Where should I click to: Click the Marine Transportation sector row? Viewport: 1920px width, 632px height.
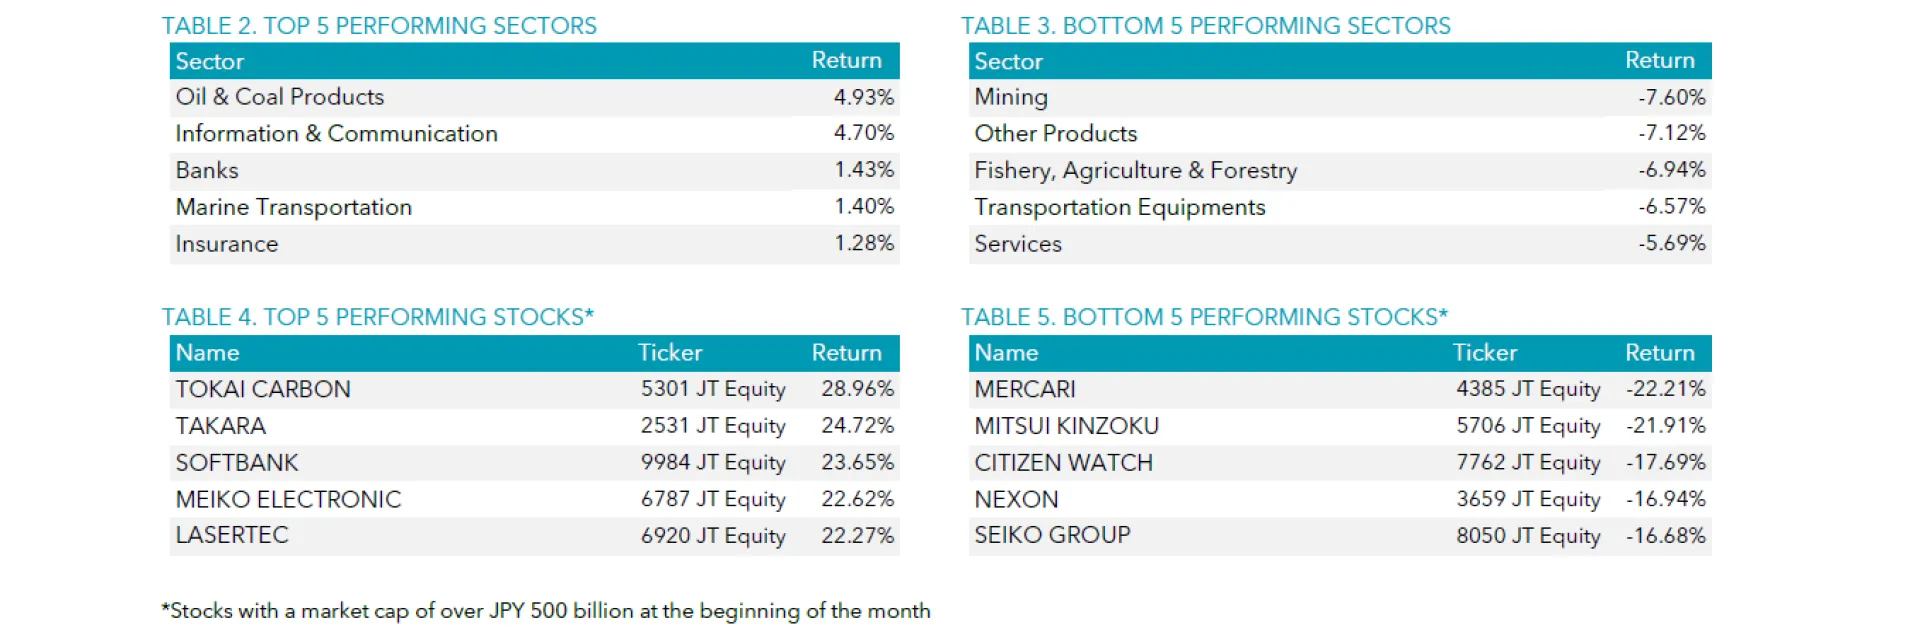[x=534, y=207]
